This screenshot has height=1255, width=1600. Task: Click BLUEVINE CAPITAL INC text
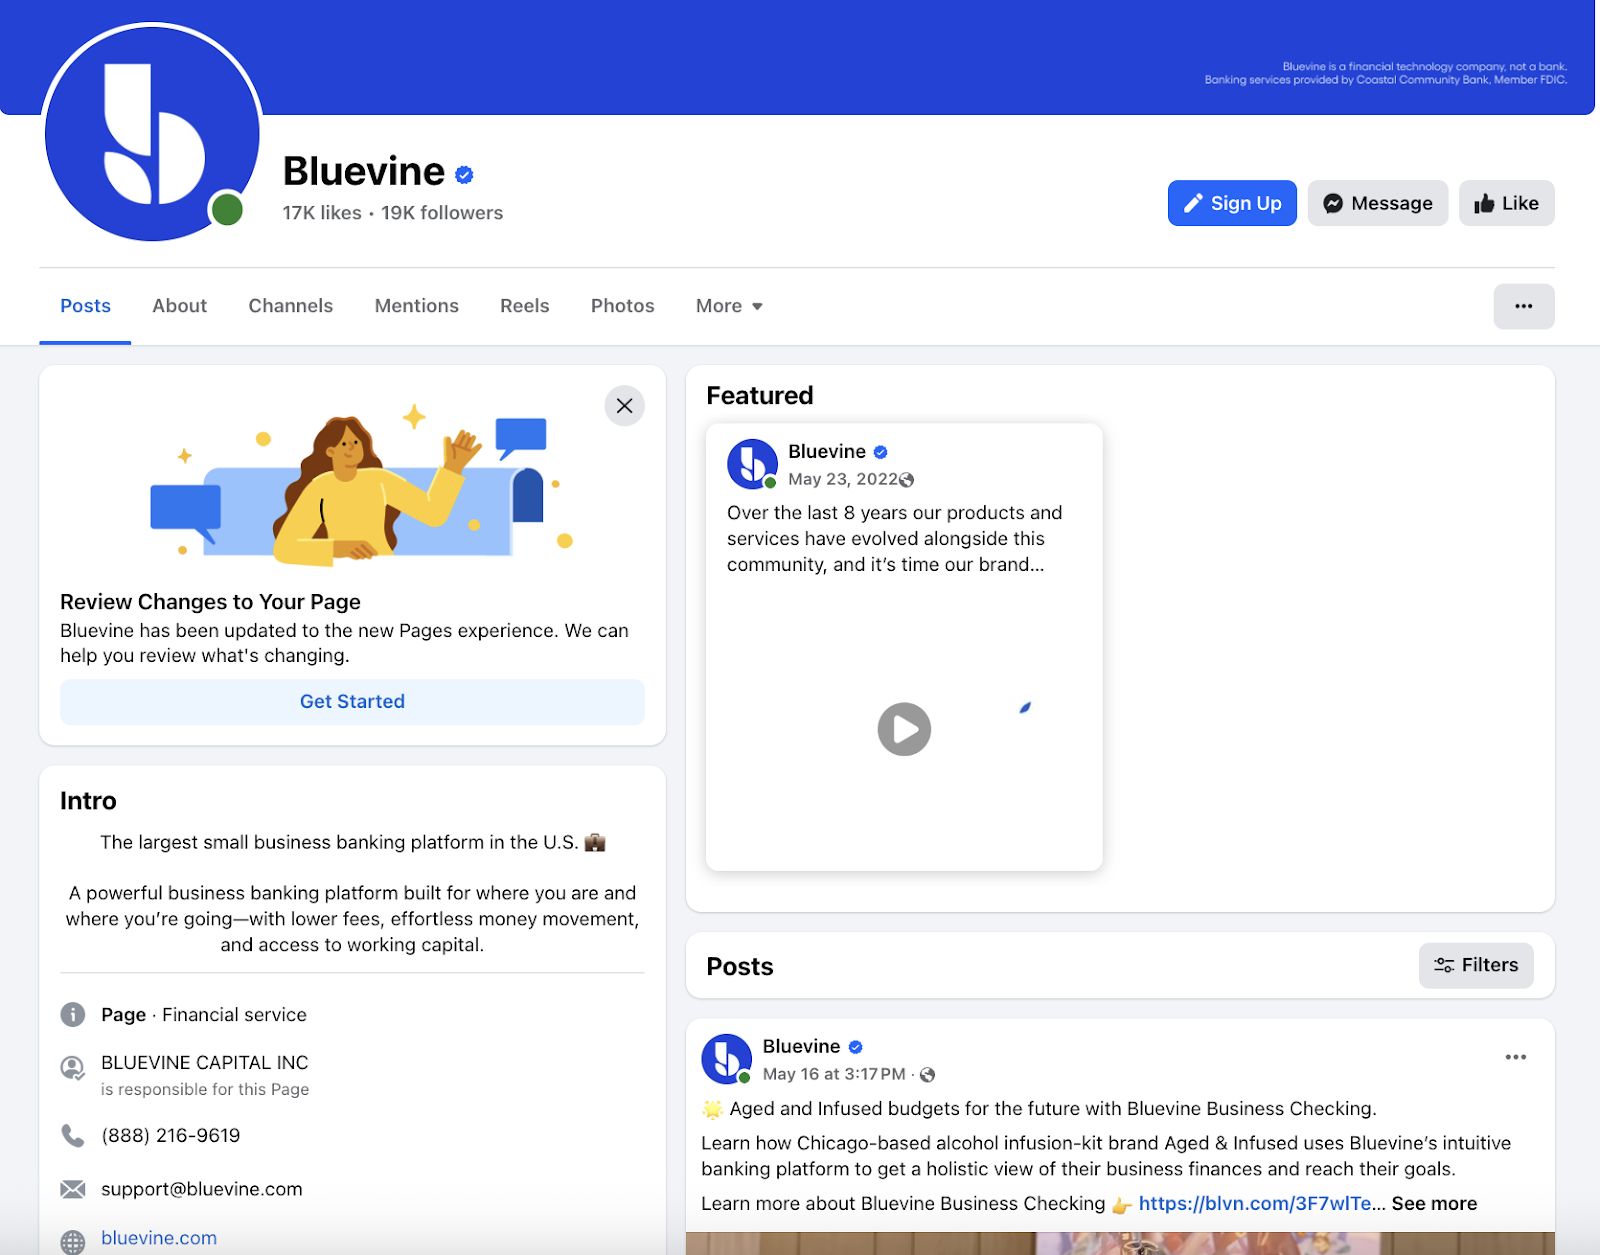point(205,1063)
